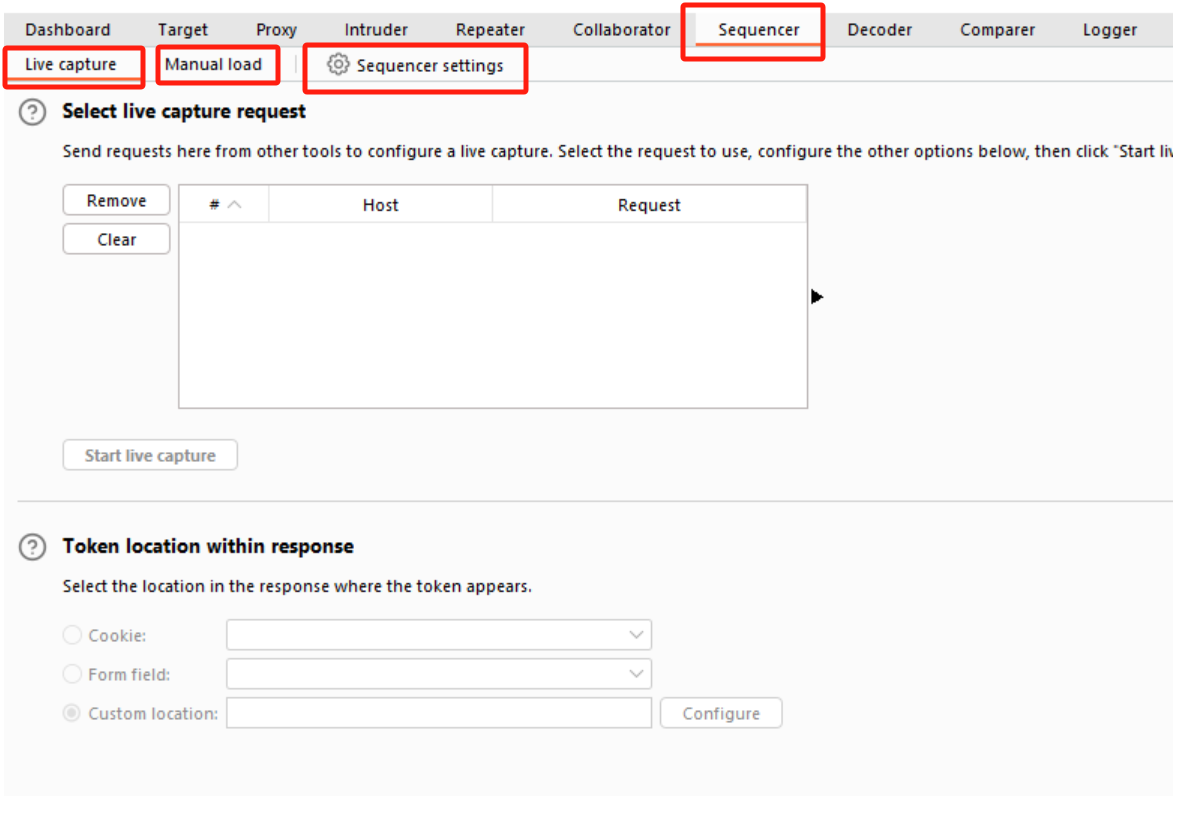Expand the Form field dropdown list
Screen dimensions: 1185x825
pyautogui.click(x=636, y=674)
